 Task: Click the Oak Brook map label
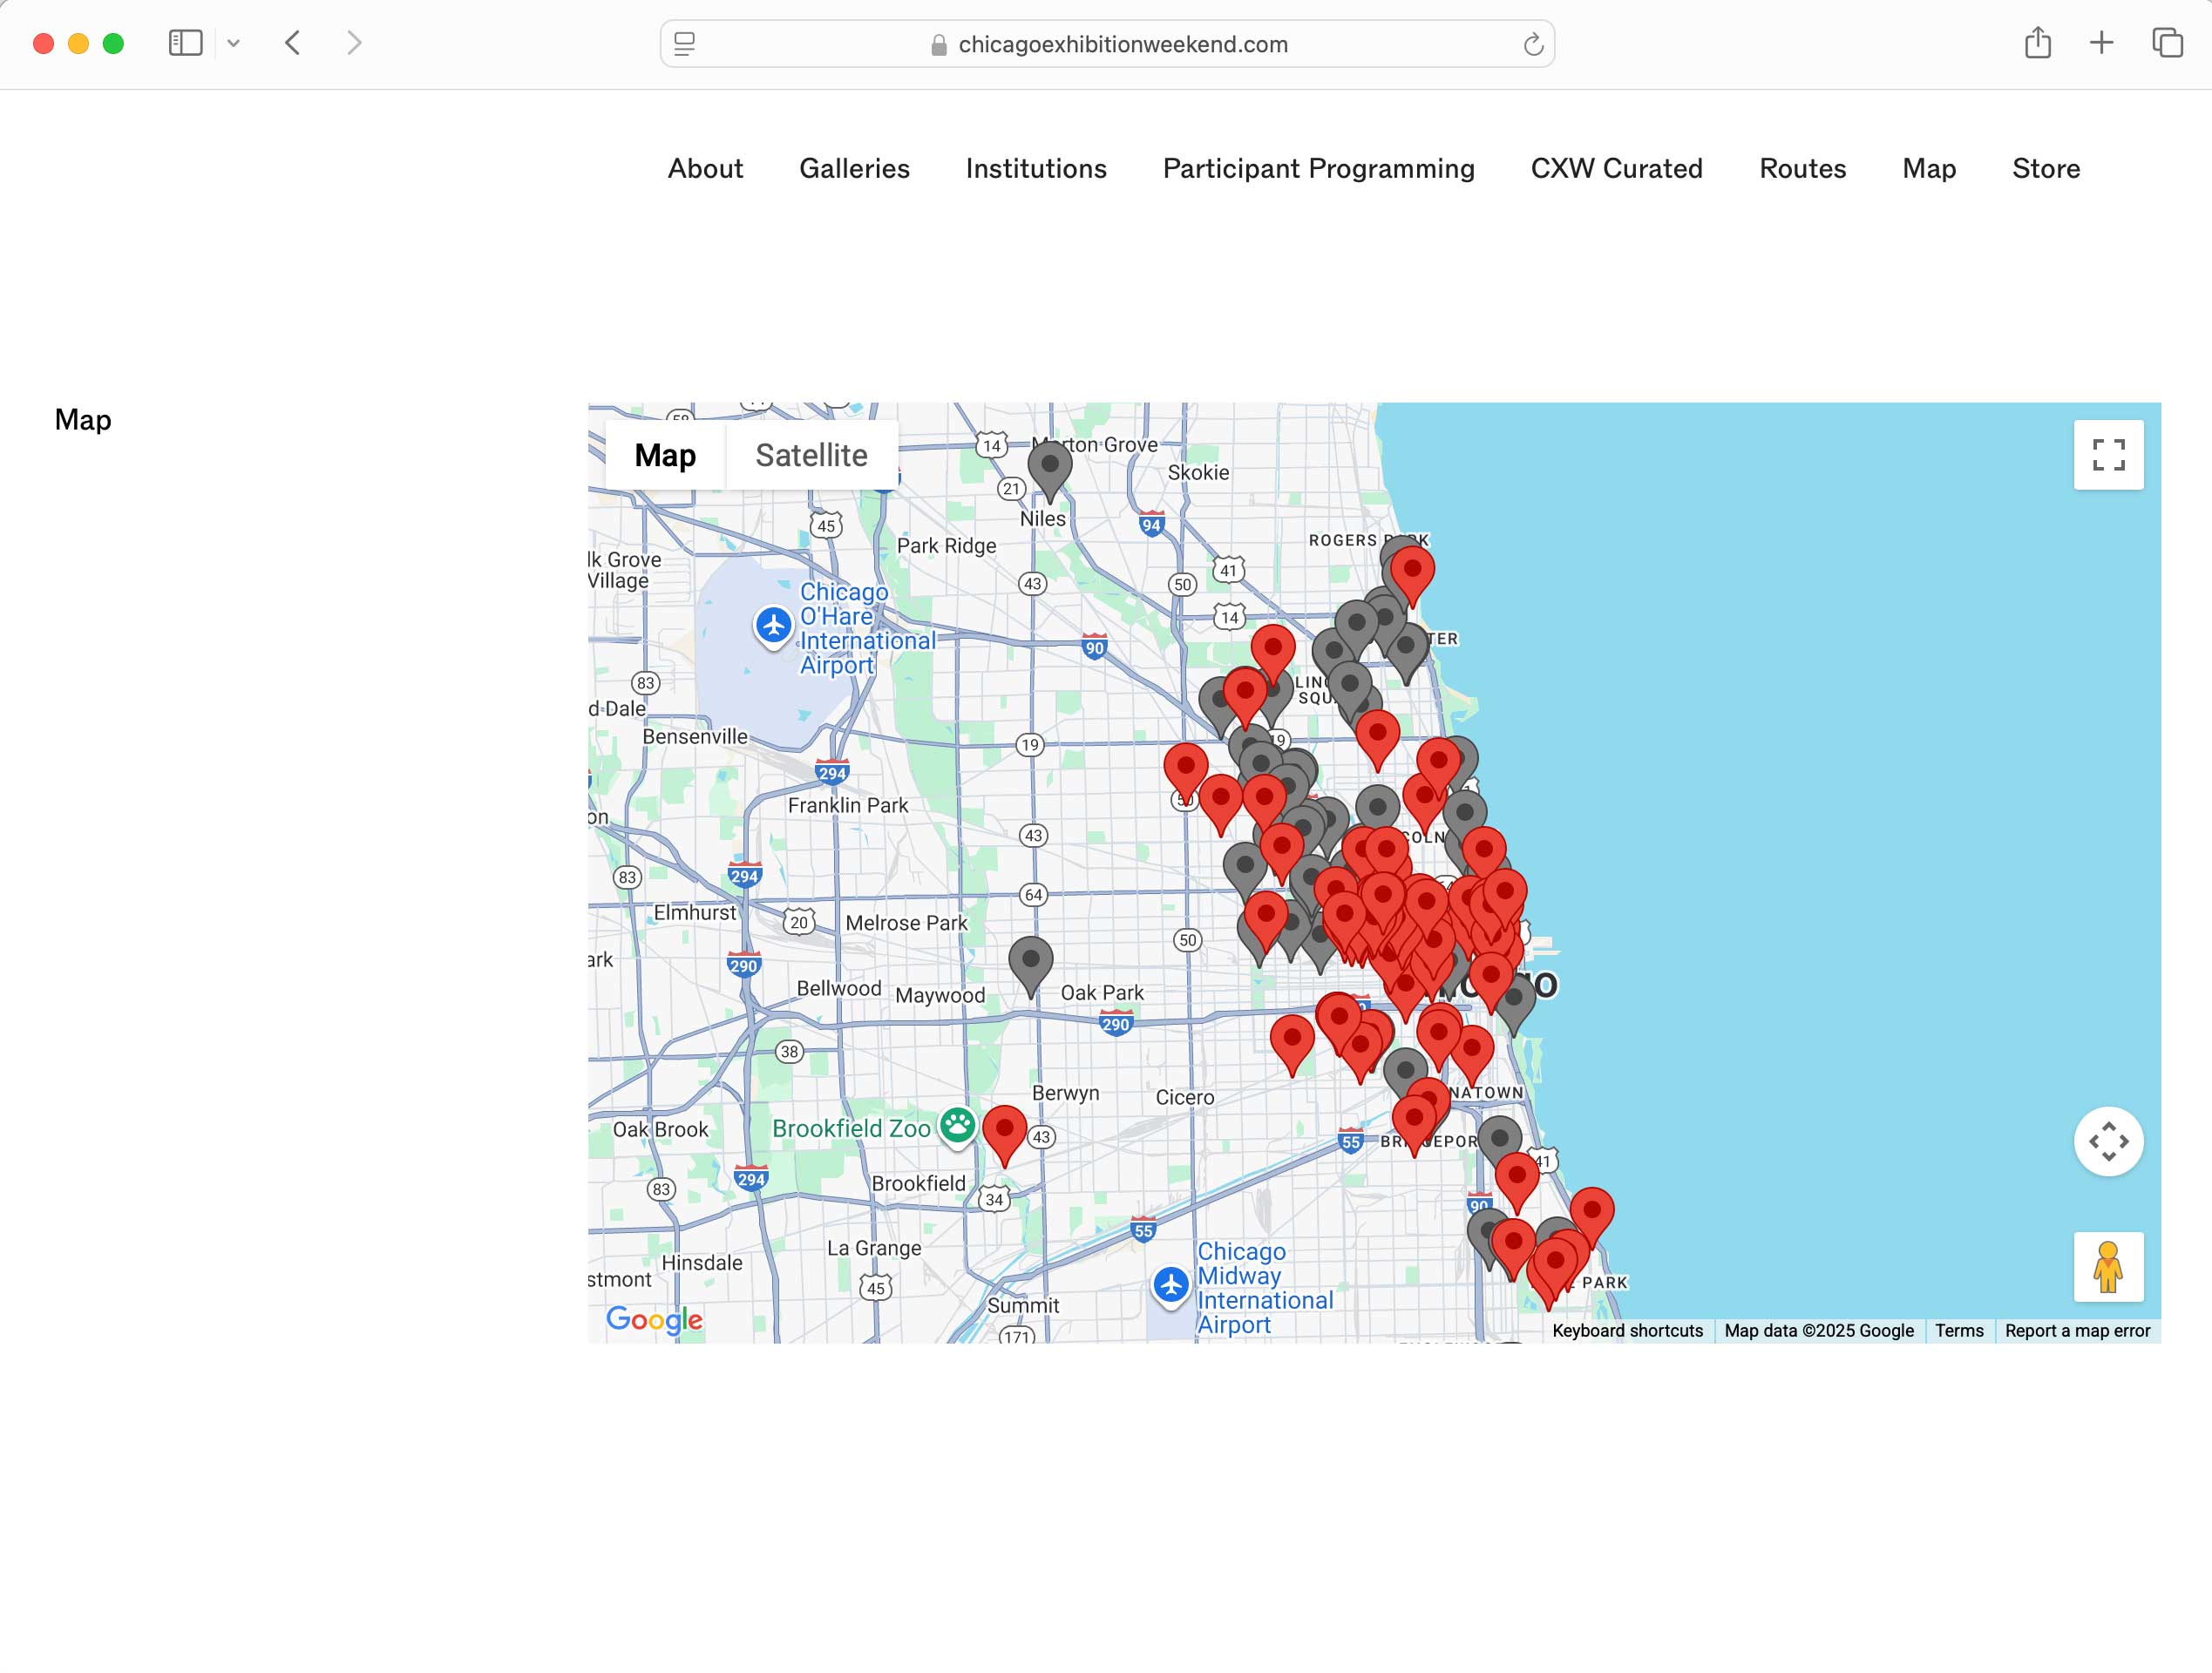tap(660, 1129)
